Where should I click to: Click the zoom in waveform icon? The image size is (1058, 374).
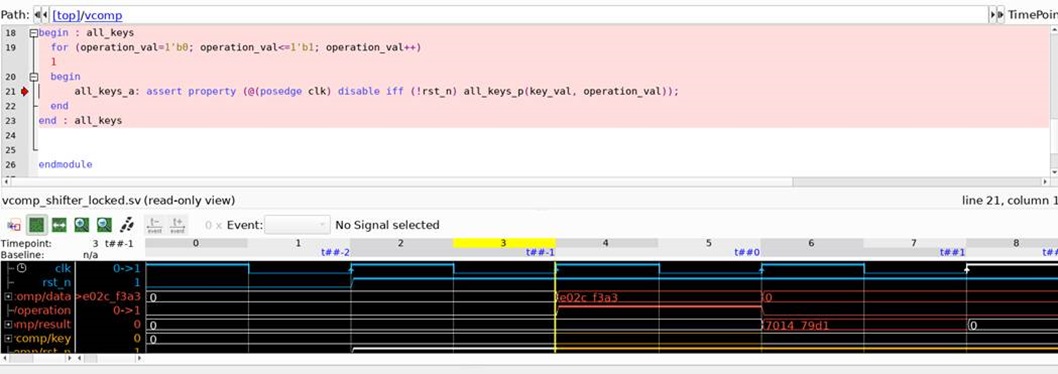pos(81,225)
